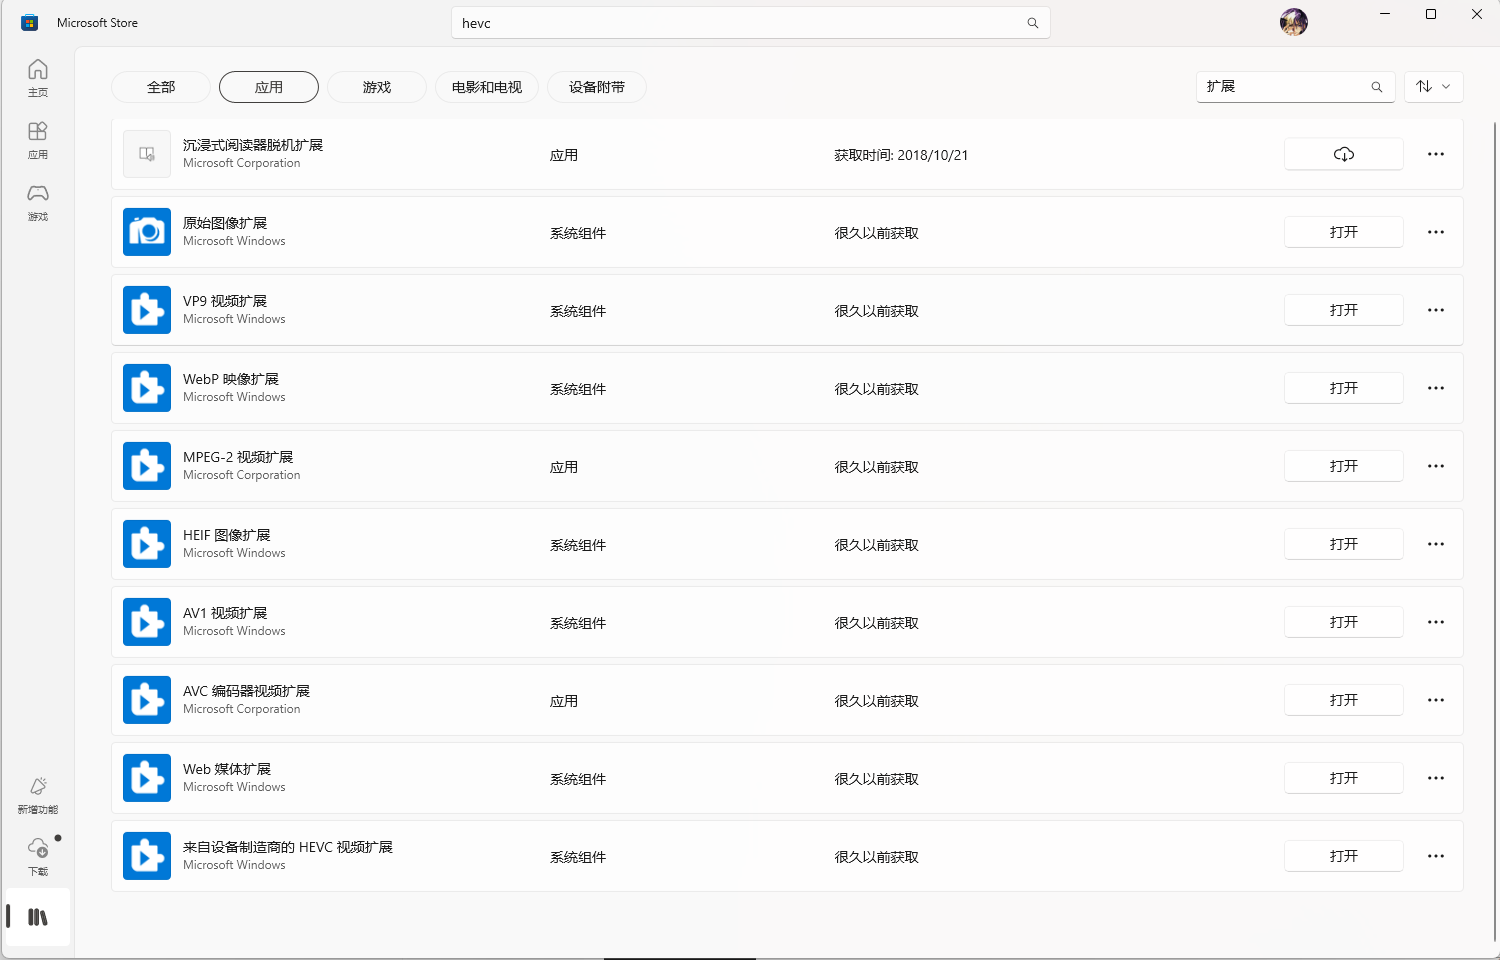Screen dimensions: 1500x960
Task: Click the AVC 编码器视频扩展 title text
Action: (x=246, y=691)
